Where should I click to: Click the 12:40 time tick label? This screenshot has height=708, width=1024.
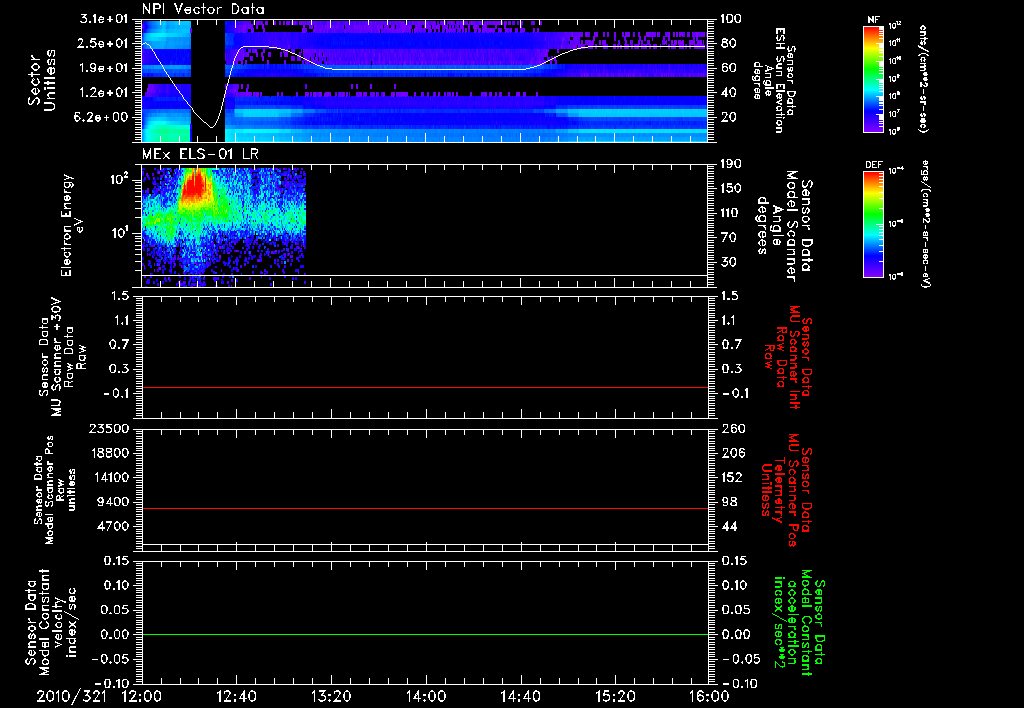point(236,696)
